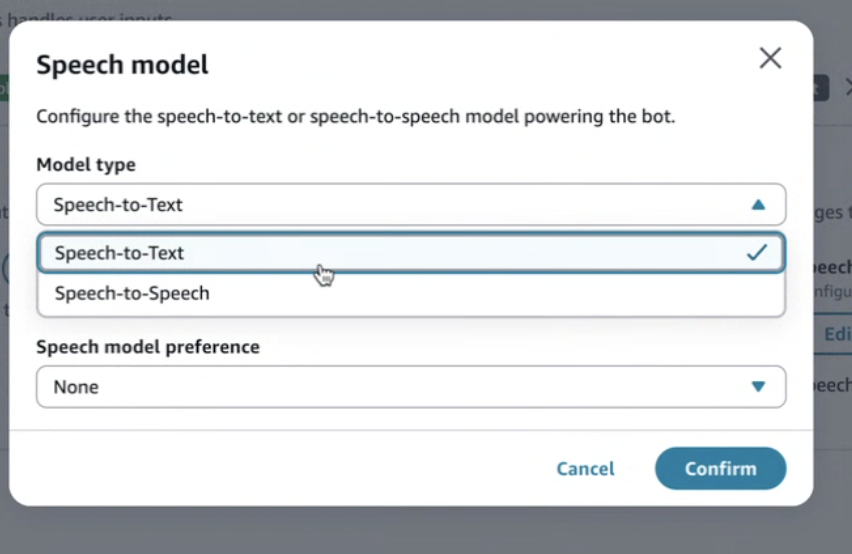This screenshot has width=852, height=554.
Task: Click the "Speech model" dialog title
Action: click(122, 66)
